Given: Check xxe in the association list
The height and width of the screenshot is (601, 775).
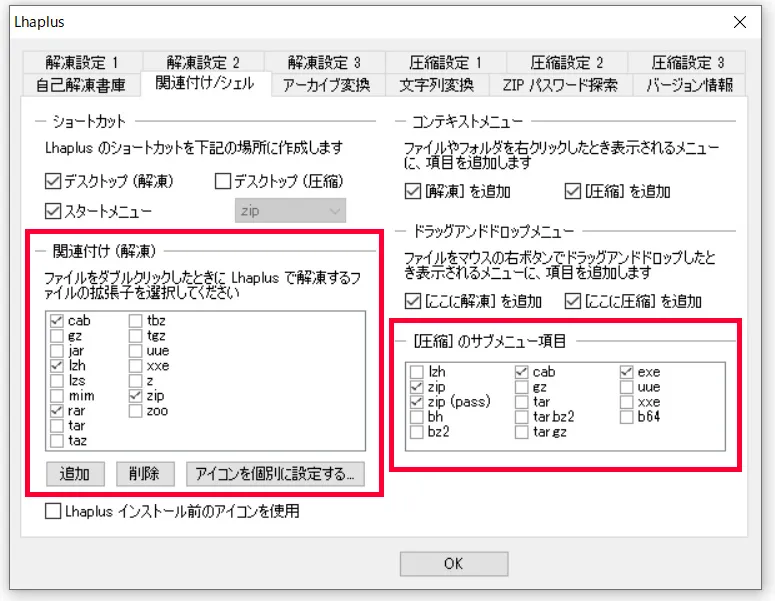Looking at the screenshot, I should (135, 366).
